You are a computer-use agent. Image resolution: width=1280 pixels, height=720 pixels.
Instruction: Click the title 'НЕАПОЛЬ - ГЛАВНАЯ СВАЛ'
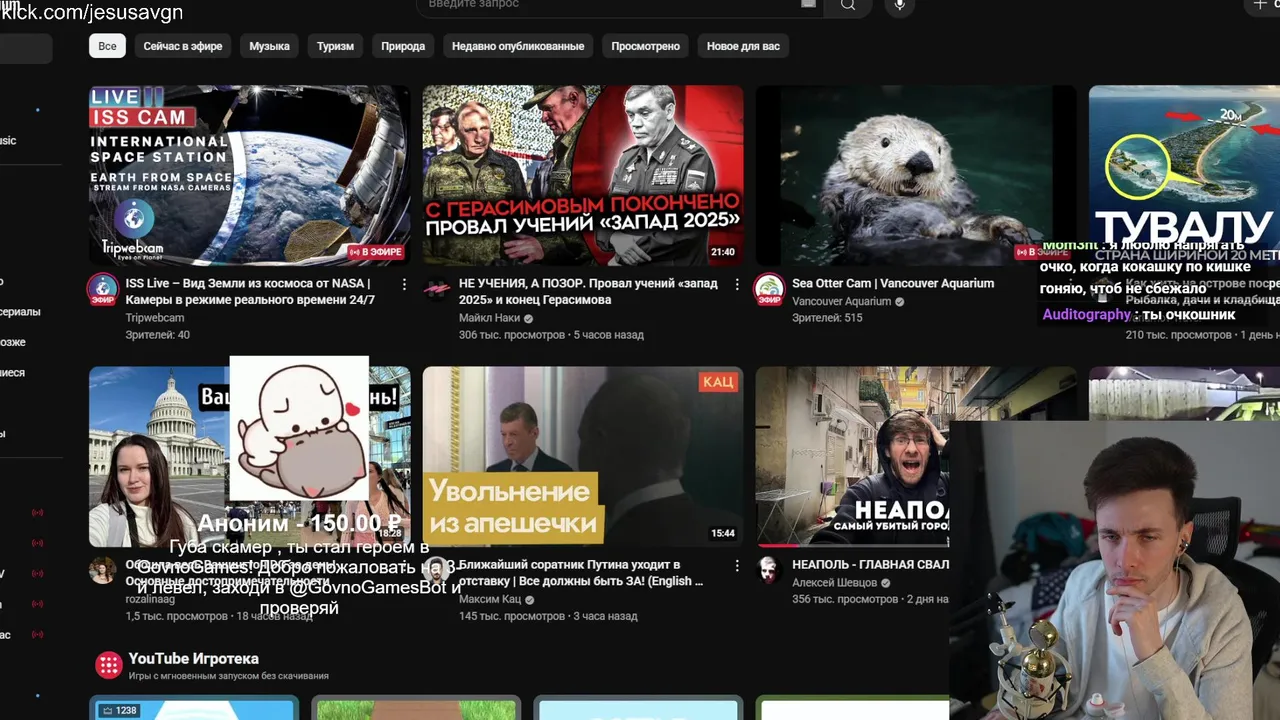(x=870, y=564)
